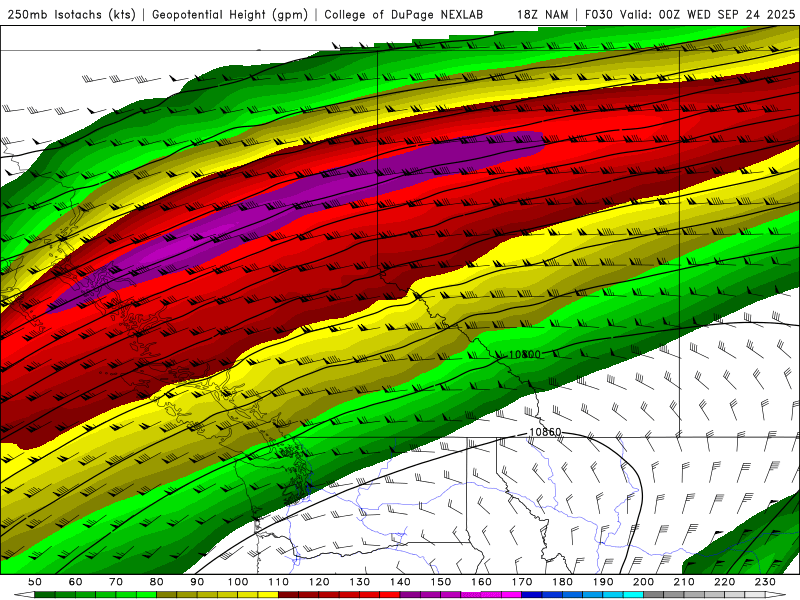This screenshot has height=600, width=800.
Task: Click the 10860 height contour label
Action: pos(545,432)
